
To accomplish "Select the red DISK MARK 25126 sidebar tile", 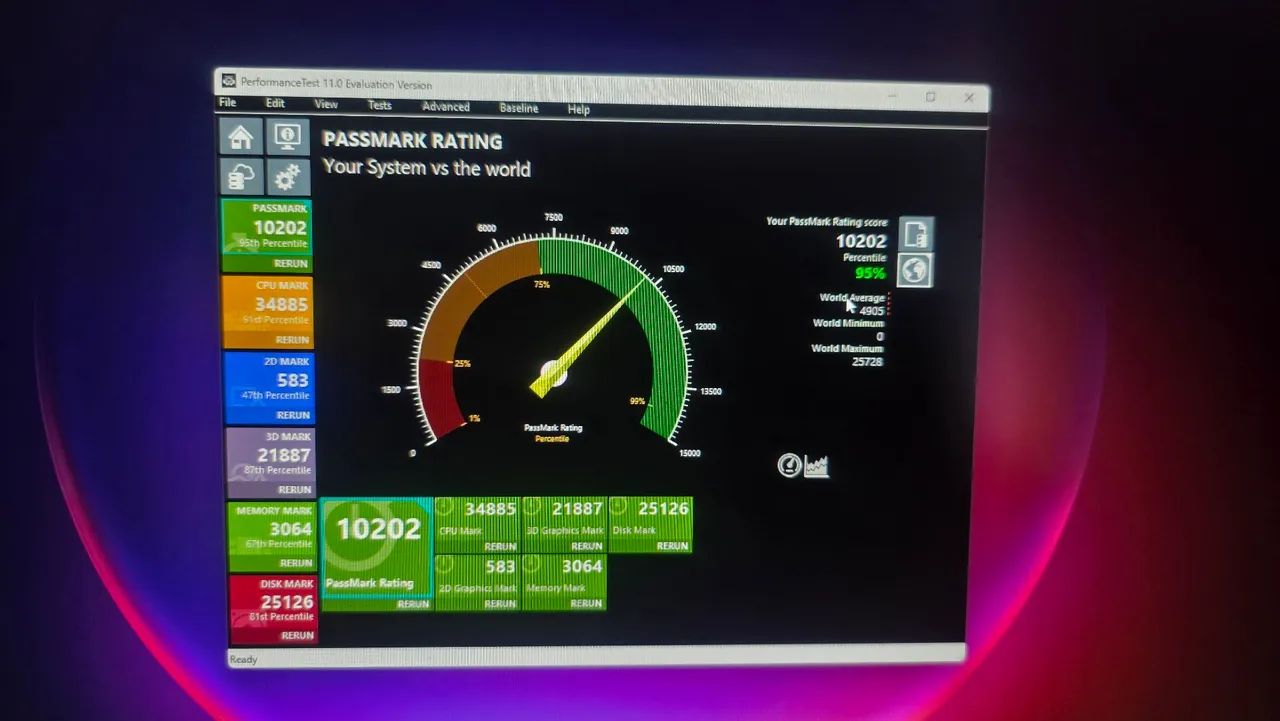I will point(274,608).
